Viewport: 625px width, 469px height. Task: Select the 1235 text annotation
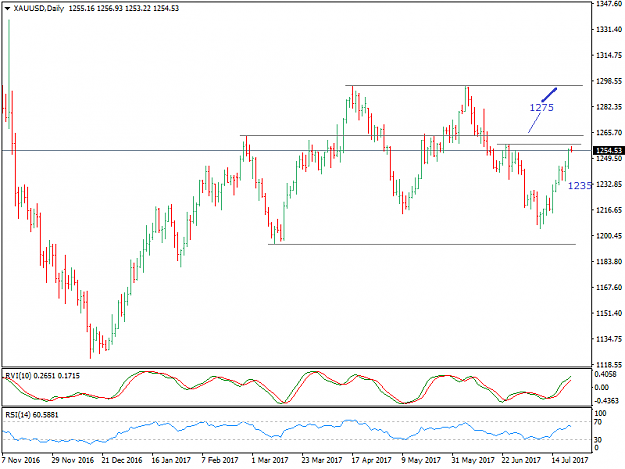[579, 186]
